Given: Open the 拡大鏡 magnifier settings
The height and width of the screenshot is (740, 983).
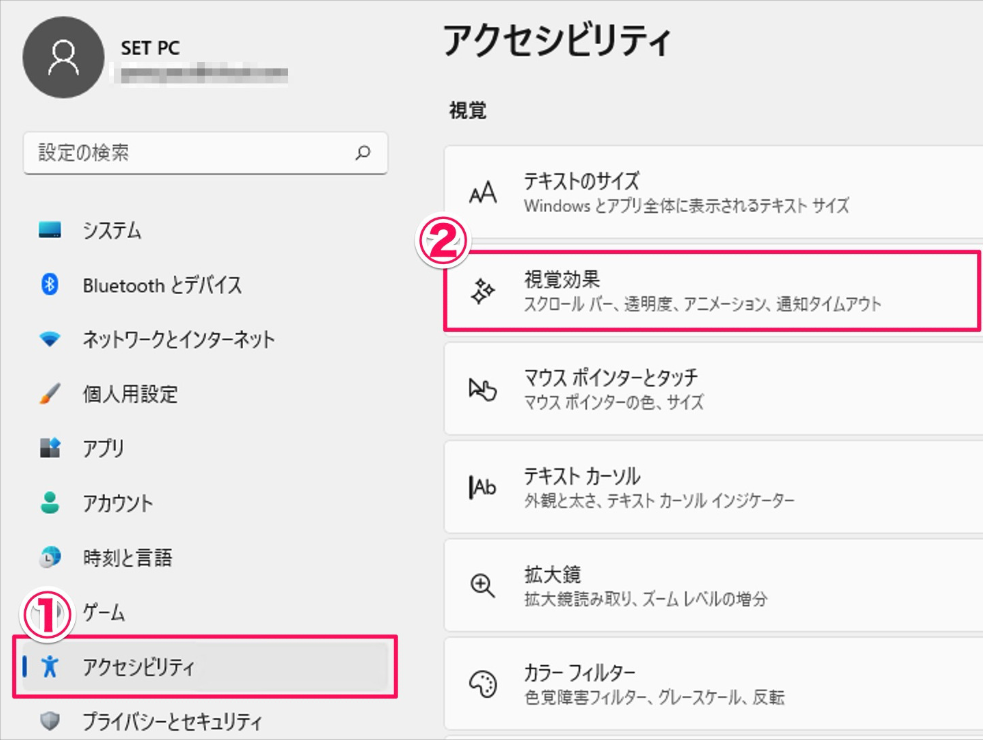Looking at the screenshot, I should (712, 586).
